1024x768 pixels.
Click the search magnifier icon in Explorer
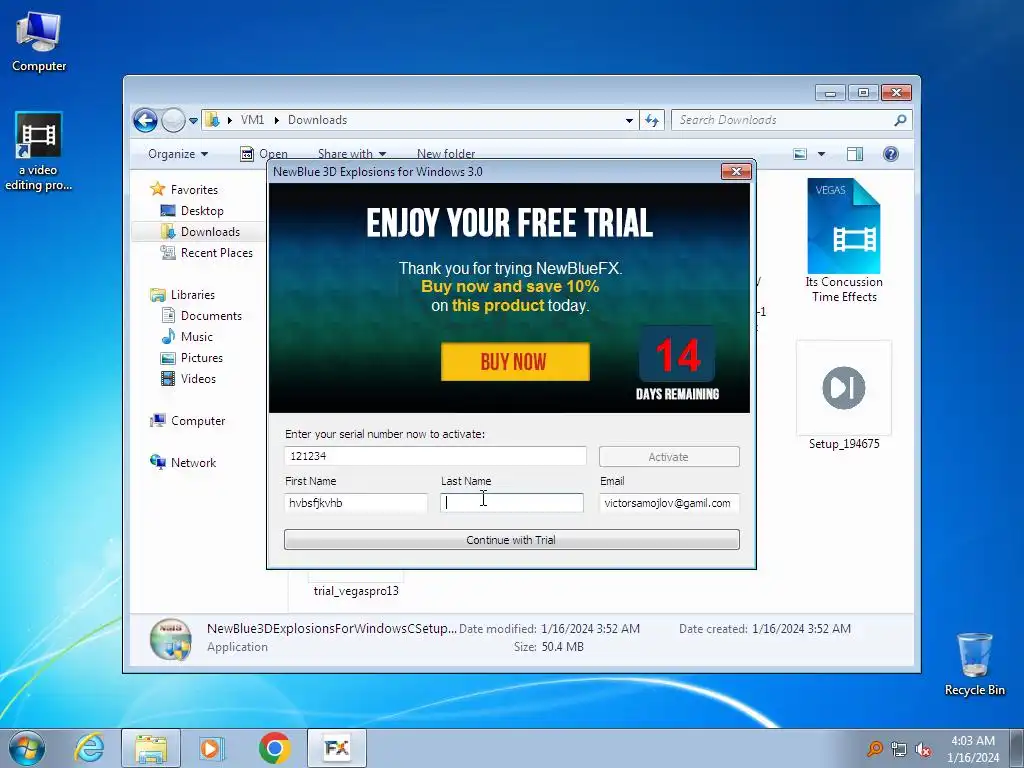(x=901, y=120)
